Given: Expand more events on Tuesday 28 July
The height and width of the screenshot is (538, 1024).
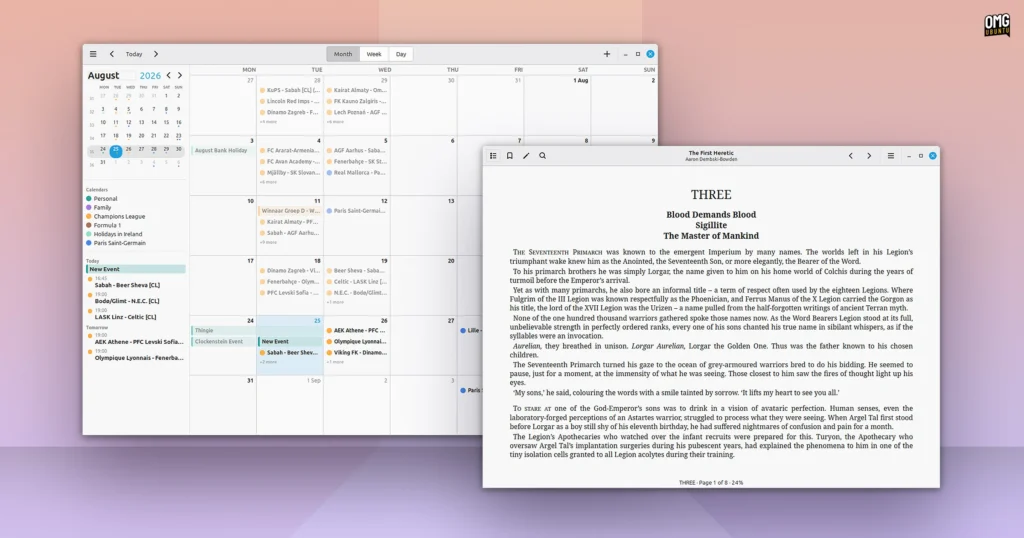Looking at the screenshot, I should tap(268, 122).
